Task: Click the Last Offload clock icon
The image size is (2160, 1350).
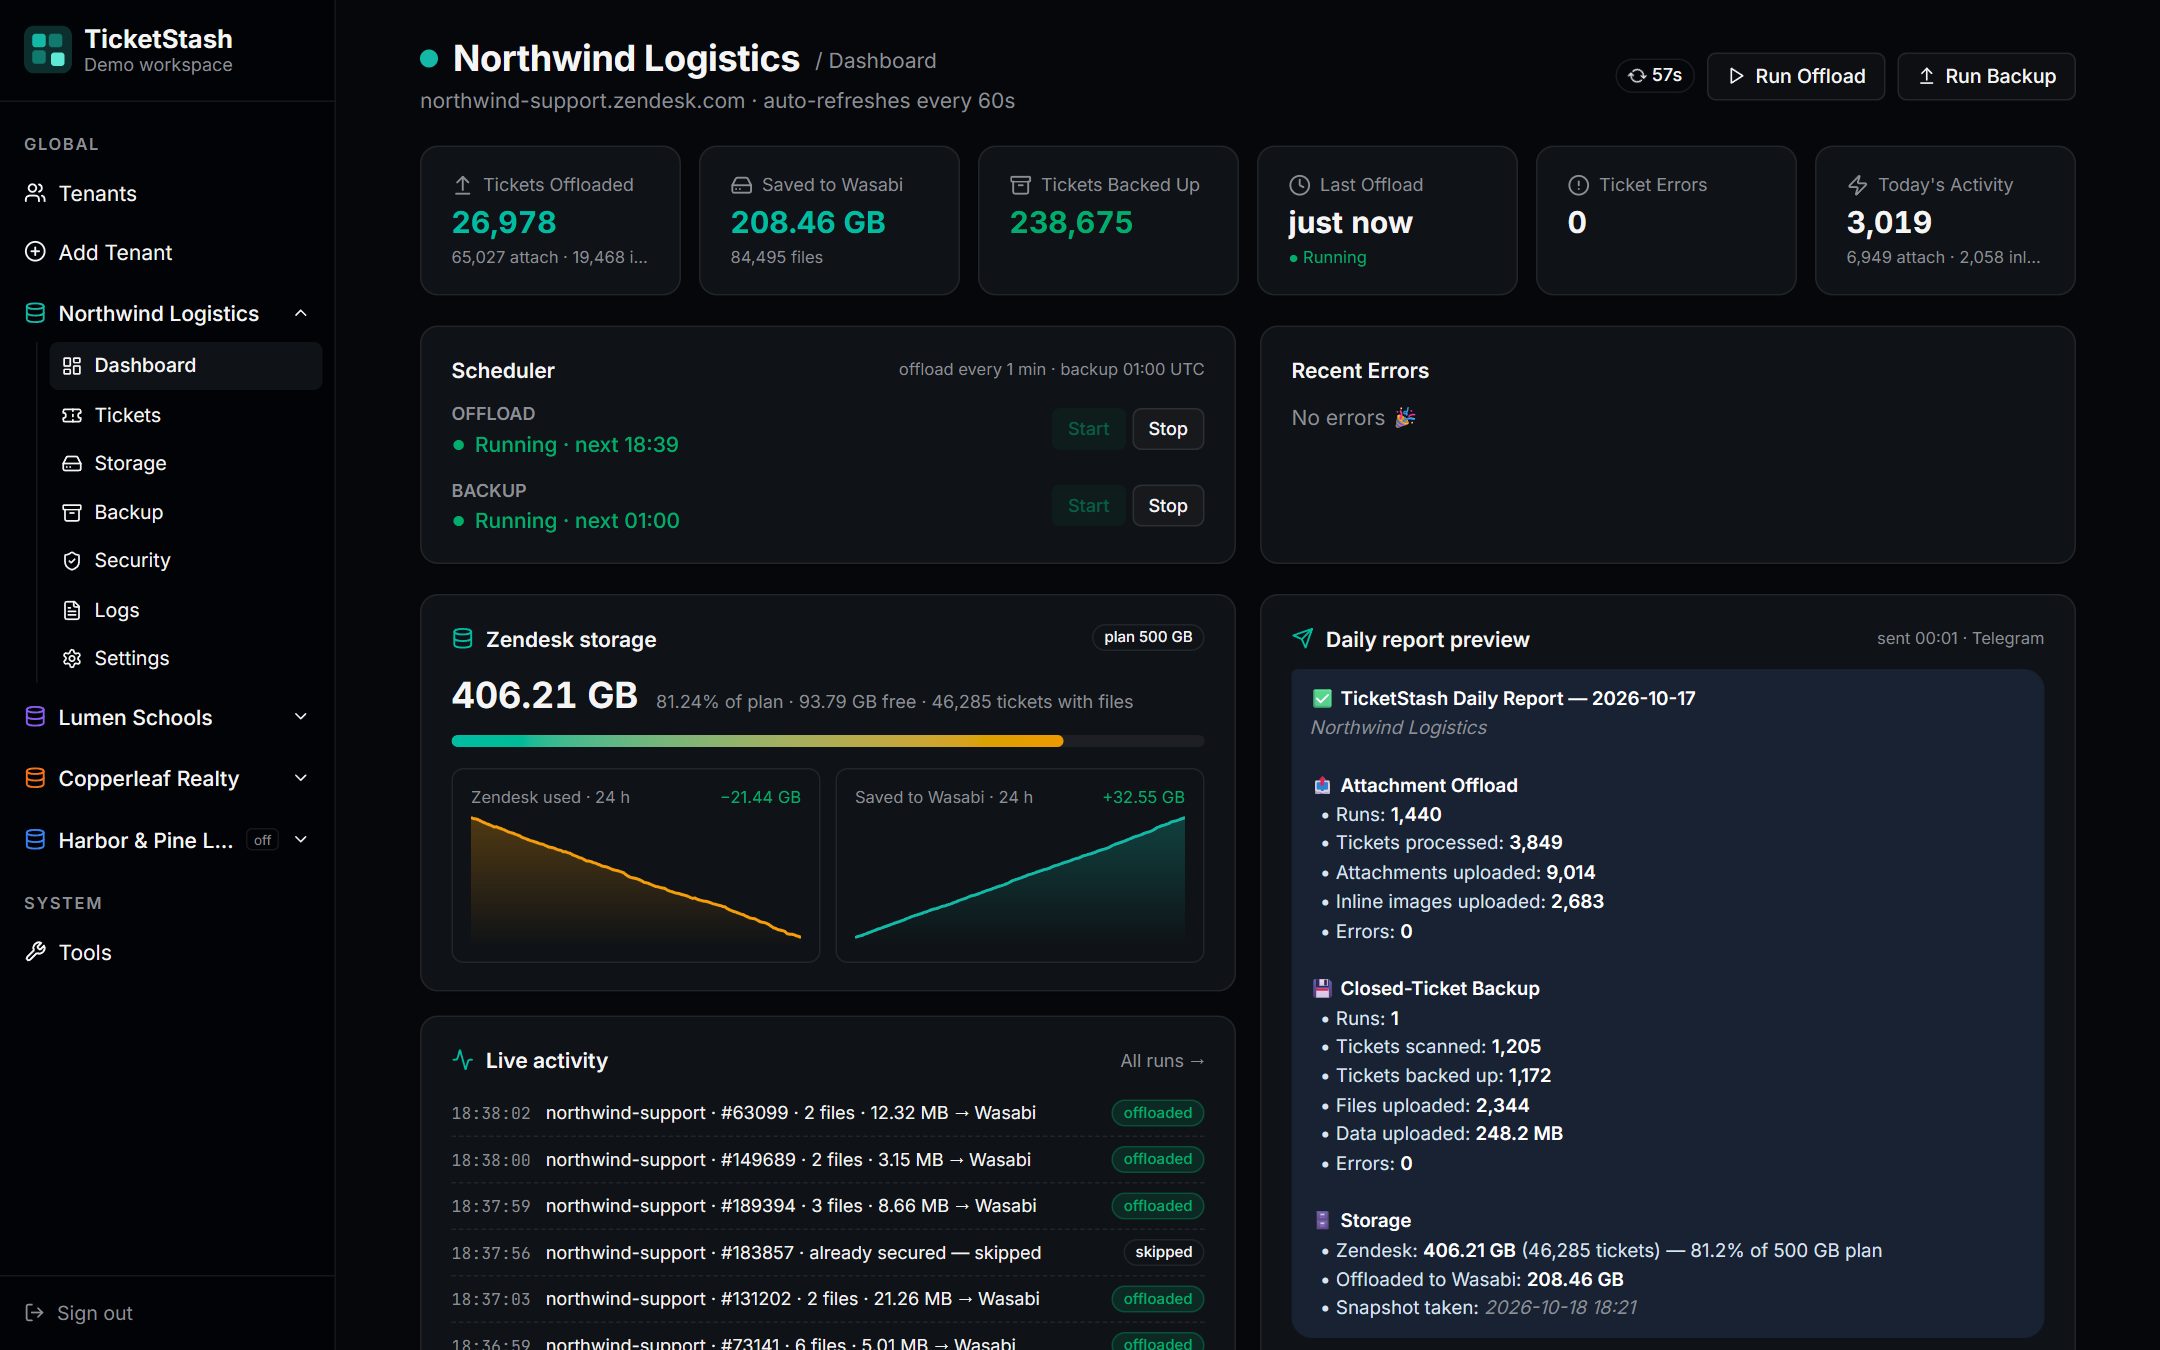Action: [1299, 185]
